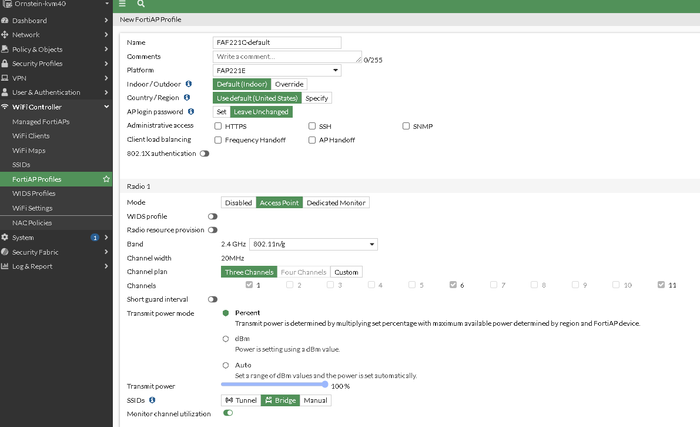Image resolution: width=700 pixels, height=427 pixels.
Task: Expand the Security Profiles chevron
Action: click(106, 63)
